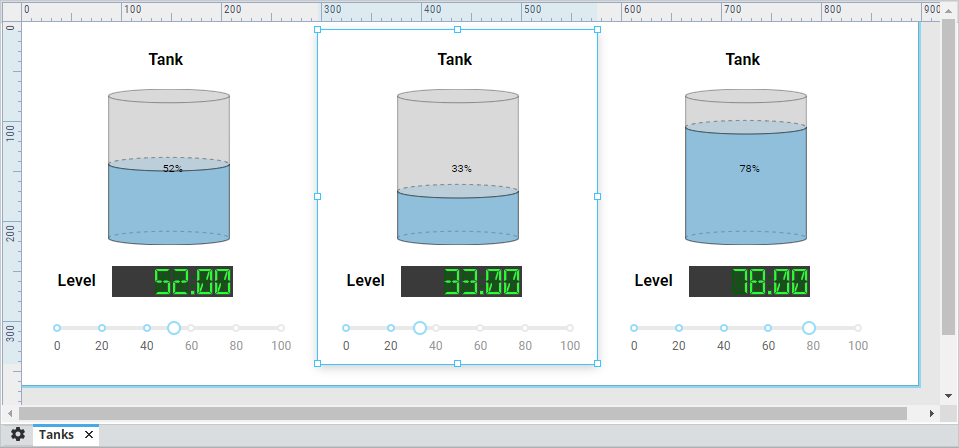This screenshot has width=959, height=448.
Task: Click the 500 mark on the horizontal ruler
Action: (x=532, y=10)
